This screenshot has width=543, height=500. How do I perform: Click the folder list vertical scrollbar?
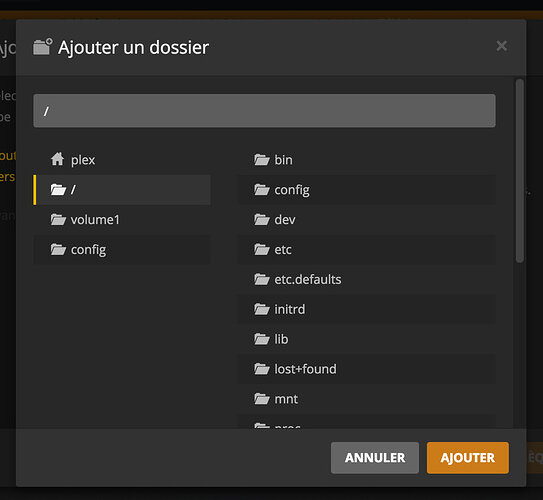[x=519, y=171]
